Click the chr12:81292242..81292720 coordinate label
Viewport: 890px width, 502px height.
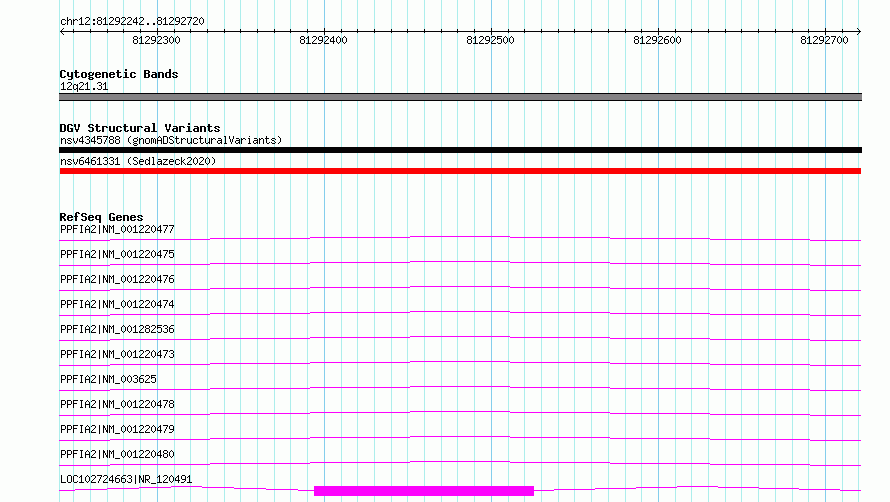pos(132,21)
